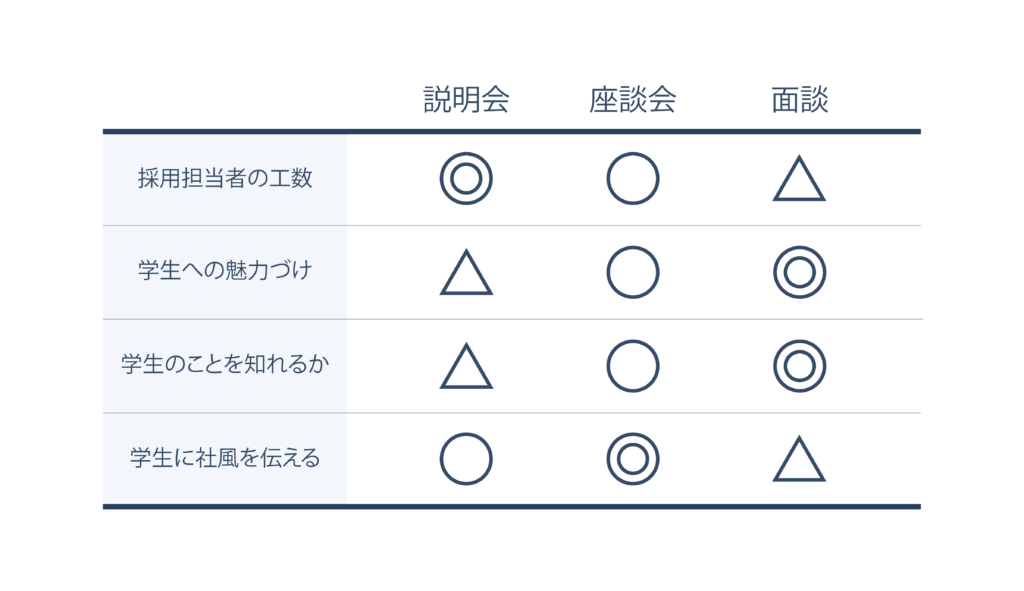The width and height of the screenshot is (1024, 591).
Task: Select the 学生のことを知れるか row label
Action: point(225,364)
